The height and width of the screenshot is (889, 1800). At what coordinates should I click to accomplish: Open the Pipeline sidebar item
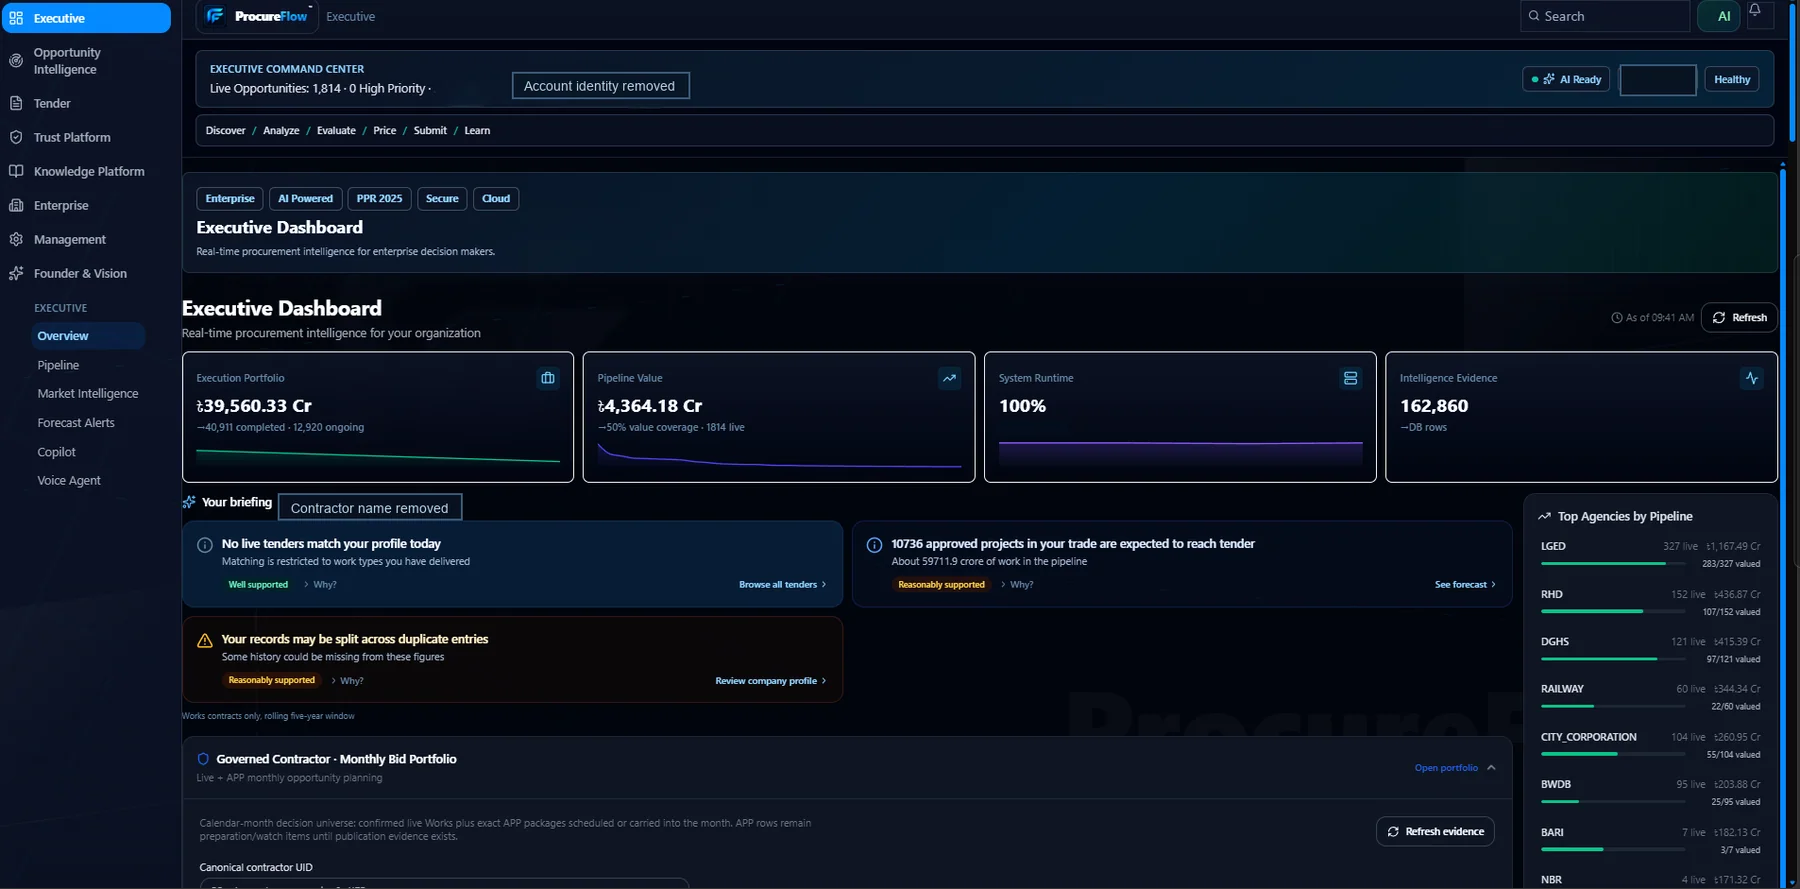click(x=58, y=365)
